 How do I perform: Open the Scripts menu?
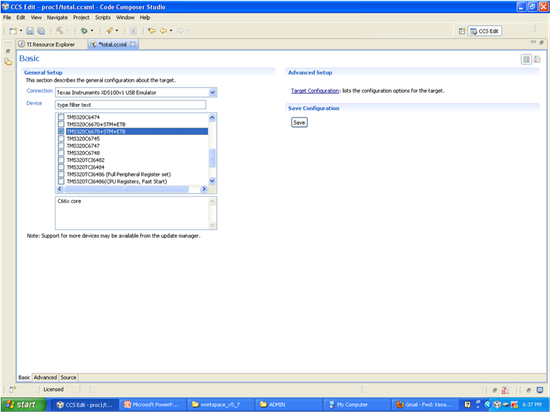pos(103,18)
